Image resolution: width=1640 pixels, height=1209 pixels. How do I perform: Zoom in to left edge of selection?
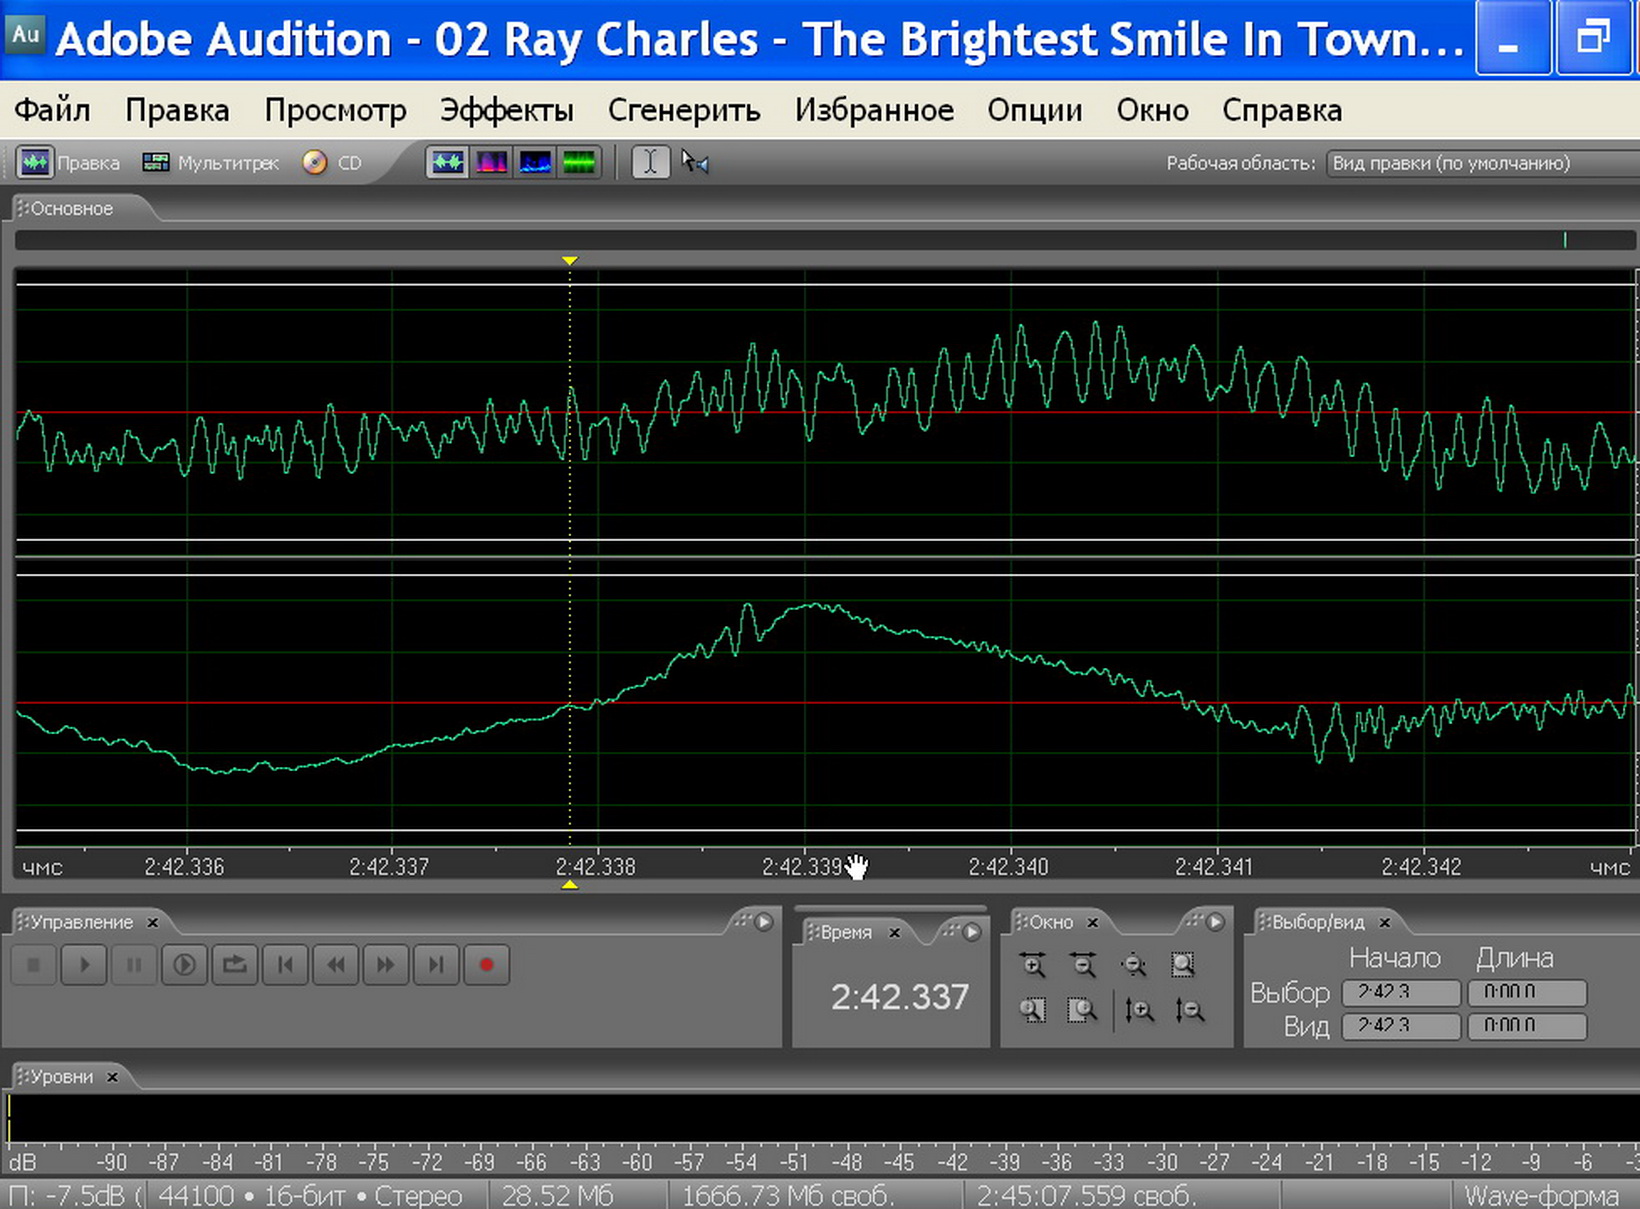click(1033, 1010)
